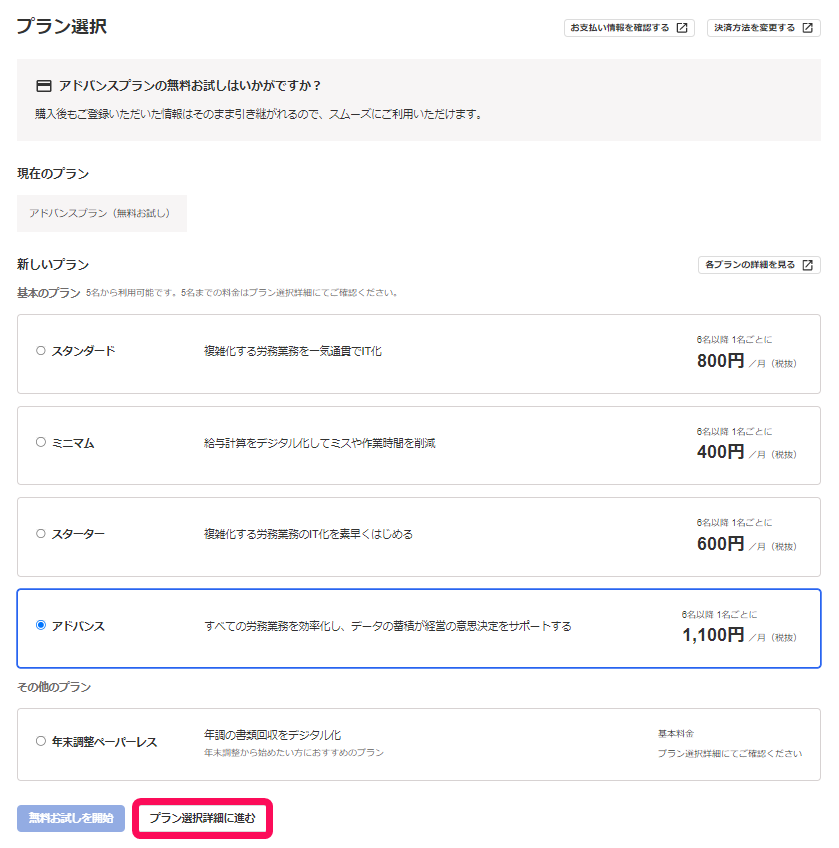Click プラン選択詳細に進む button
The height and width of the screenshot is (848, 839).
[202, 818]
